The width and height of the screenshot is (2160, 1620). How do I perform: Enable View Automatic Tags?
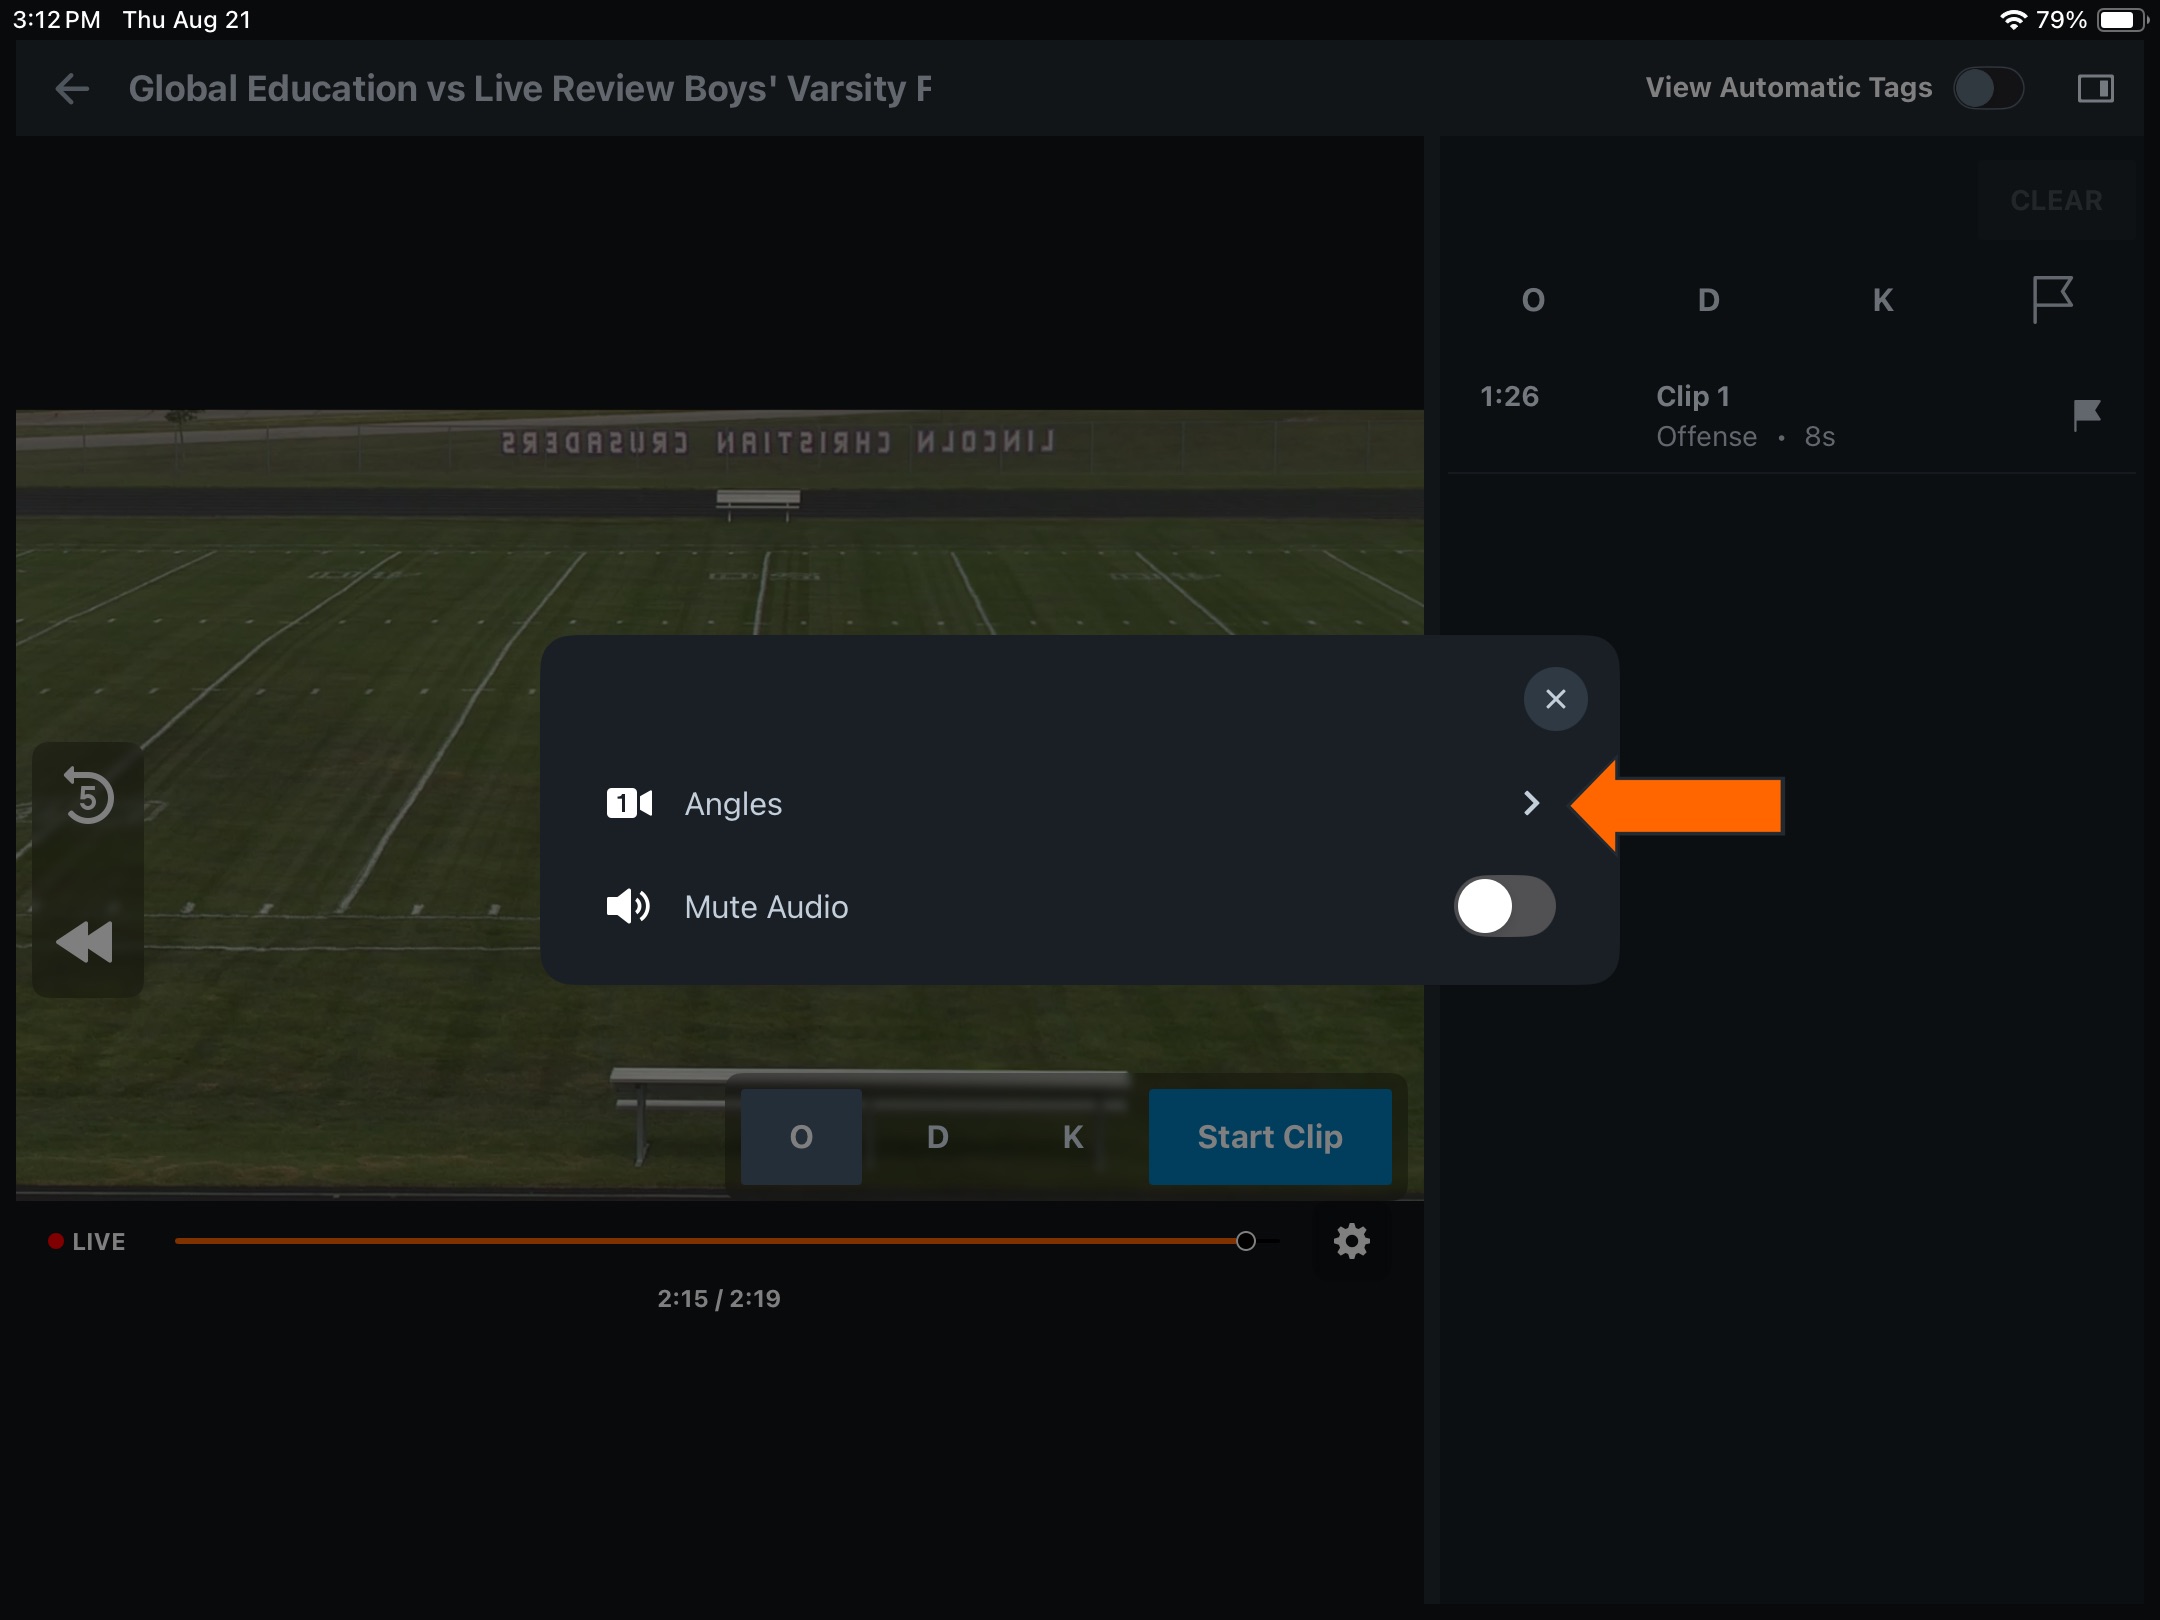[1988, 88]
